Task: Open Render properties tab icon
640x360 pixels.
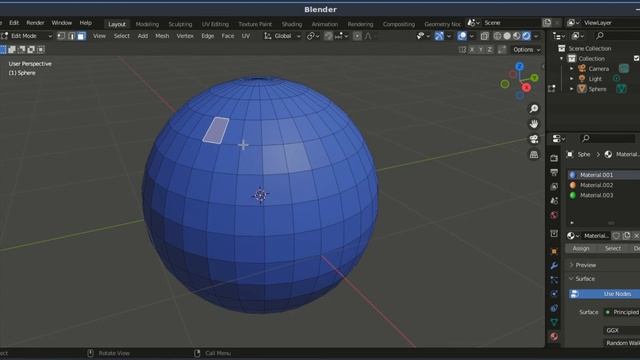Action: pos(554,158)
